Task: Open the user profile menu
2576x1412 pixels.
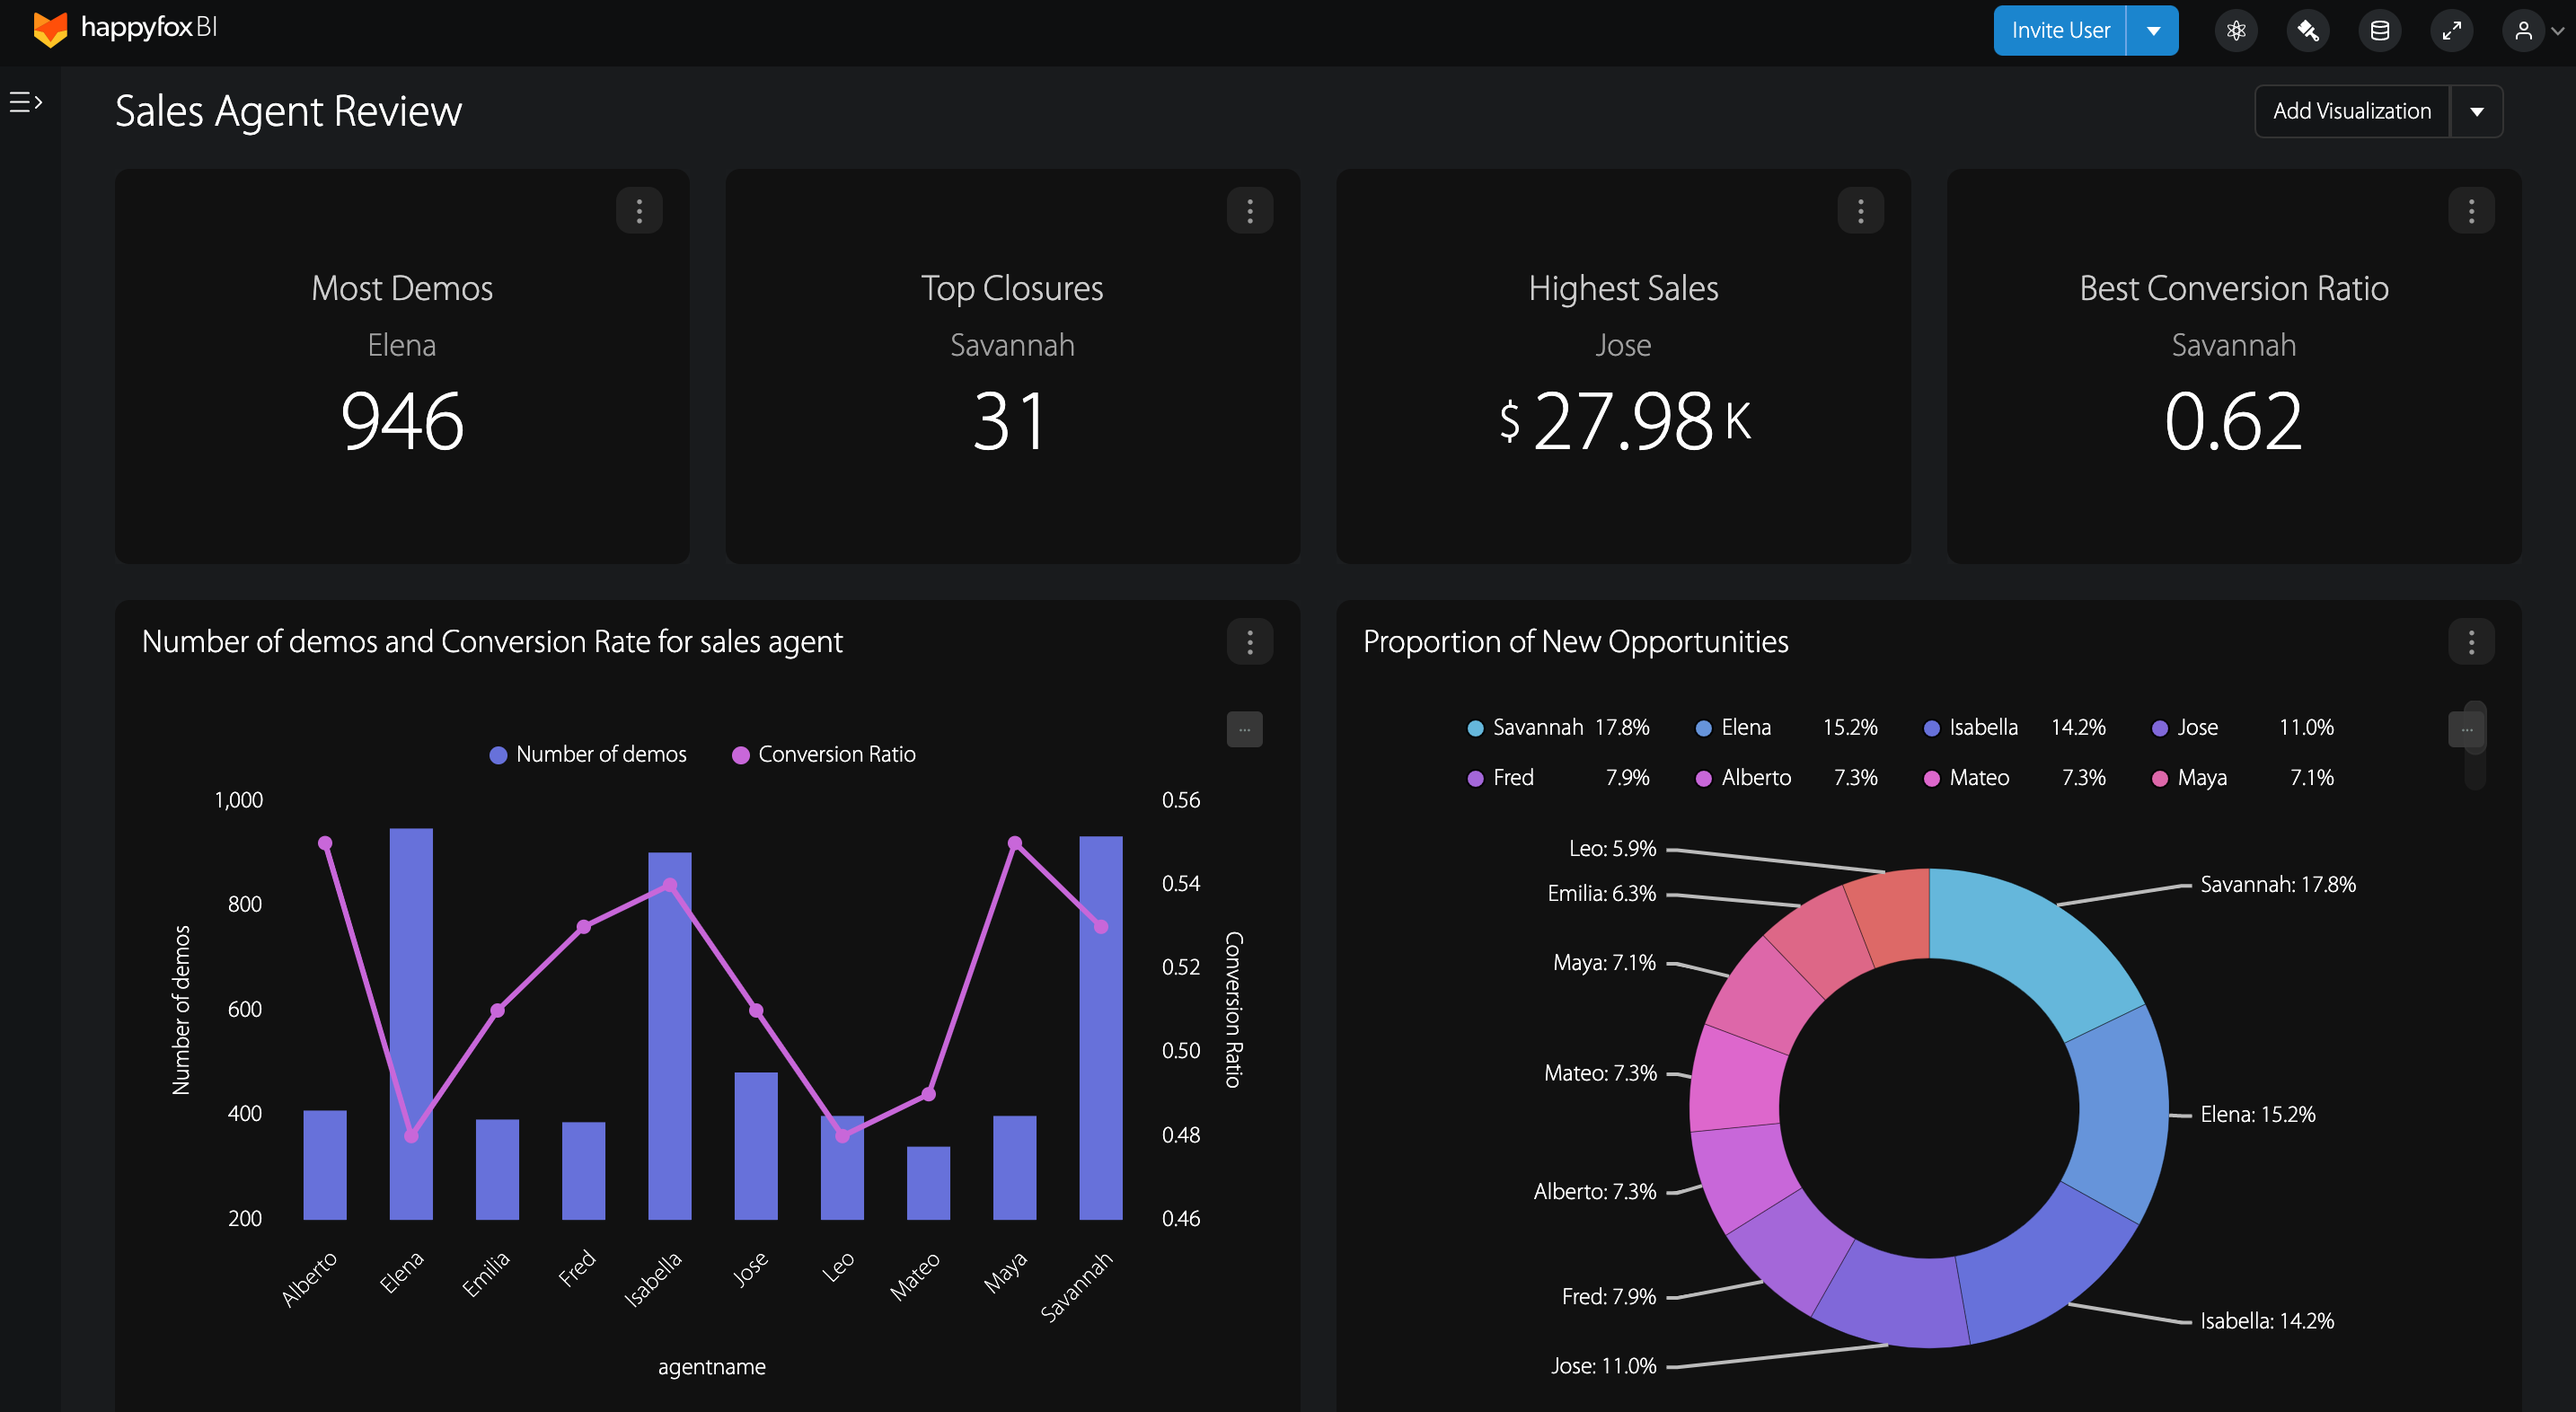Action: click(2534, 30)
